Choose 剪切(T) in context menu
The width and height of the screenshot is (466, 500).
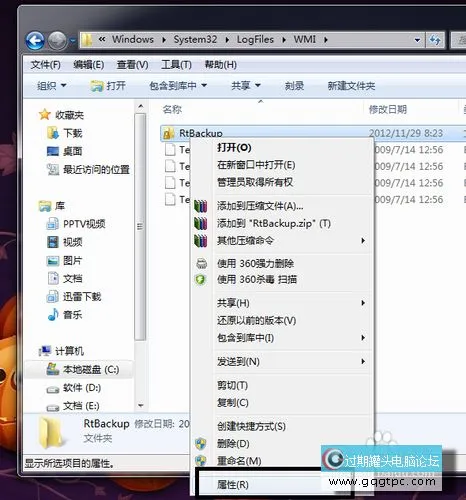pos(232,385)
